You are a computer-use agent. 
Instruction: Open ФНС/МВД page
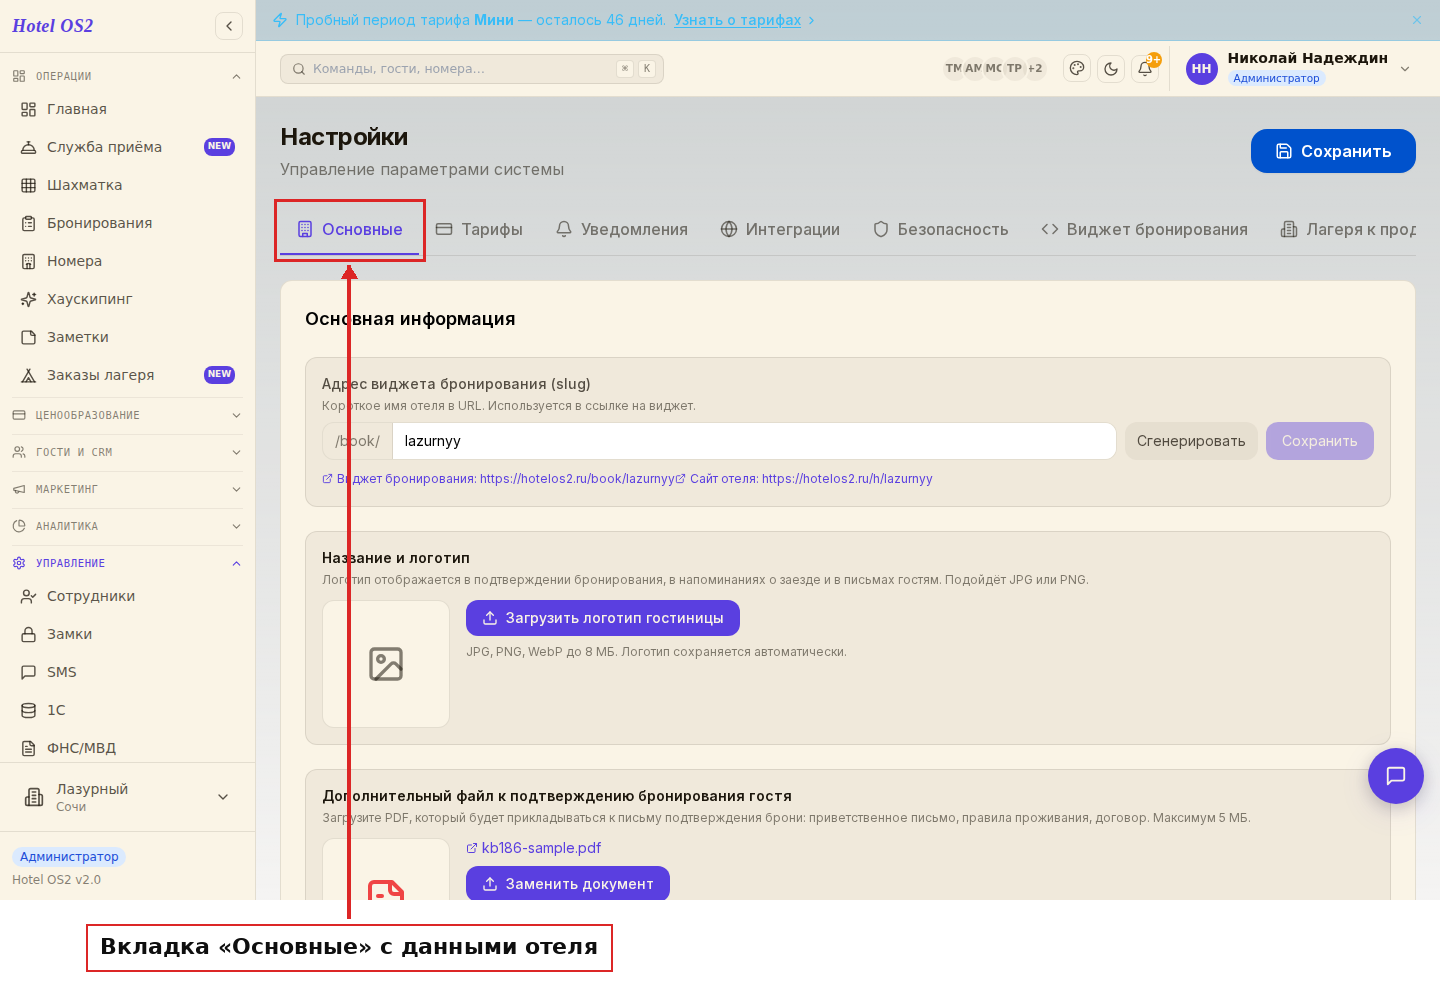click(x=127, y=748)
